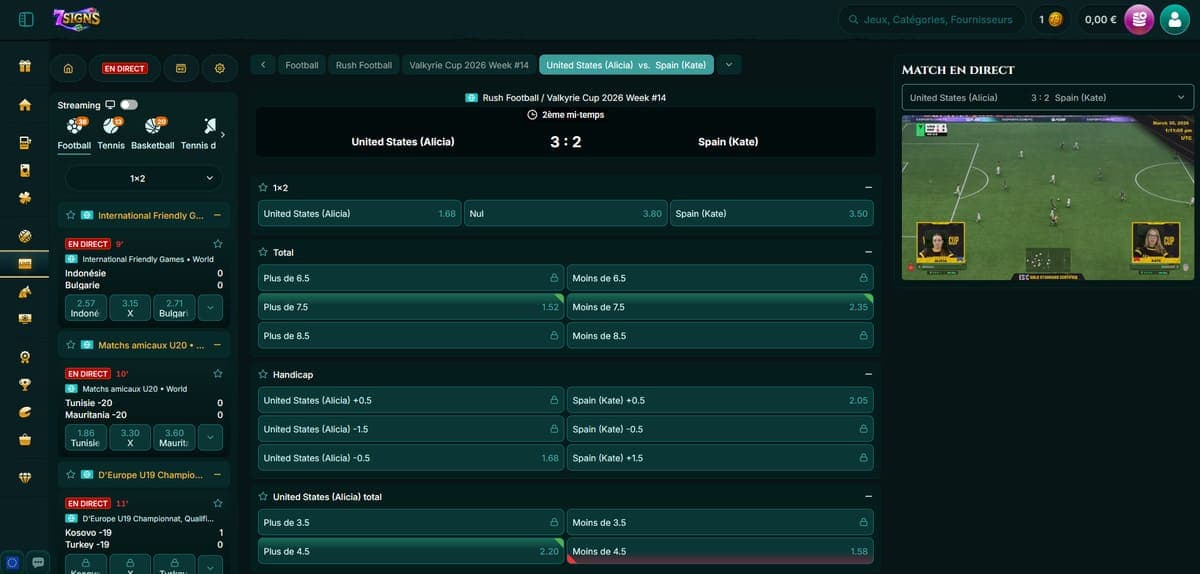
Task: Select Plus de 7.5 odds 1.52
Action: [410, 307]
